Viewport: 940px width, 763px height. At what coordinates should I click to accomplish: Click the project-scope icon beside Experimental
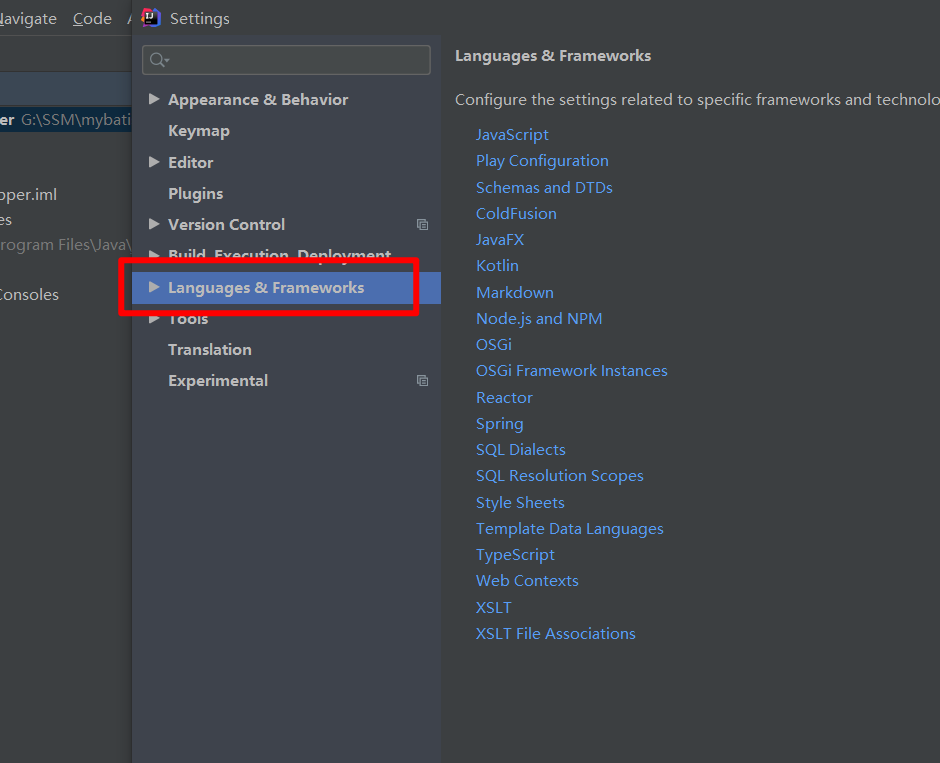(422, 381)
